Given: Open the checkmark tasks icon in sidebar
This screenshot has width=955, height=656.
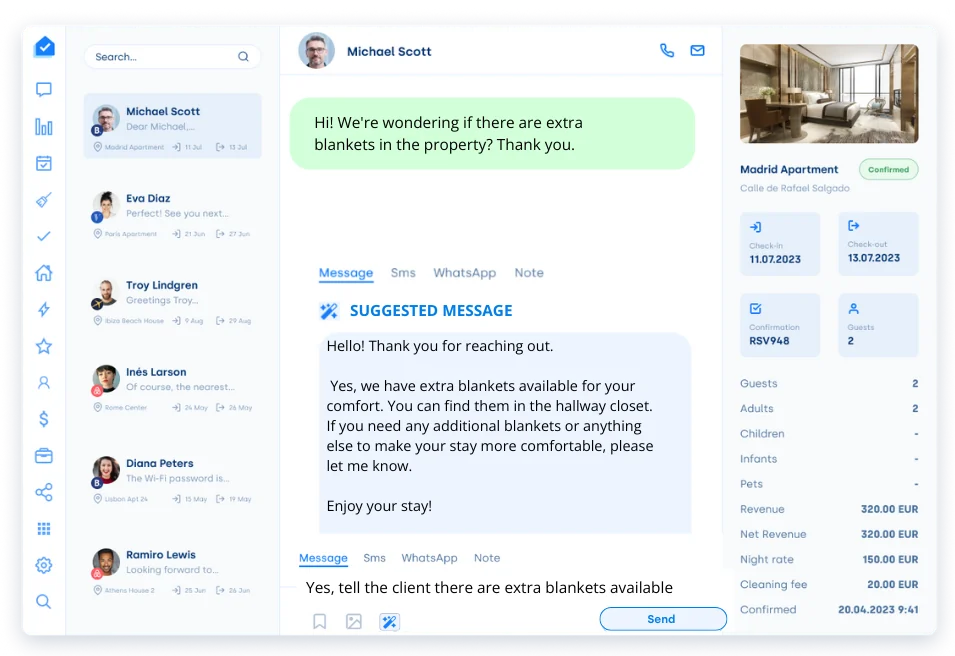Looking at the screenshot, I should click(44, 236).
